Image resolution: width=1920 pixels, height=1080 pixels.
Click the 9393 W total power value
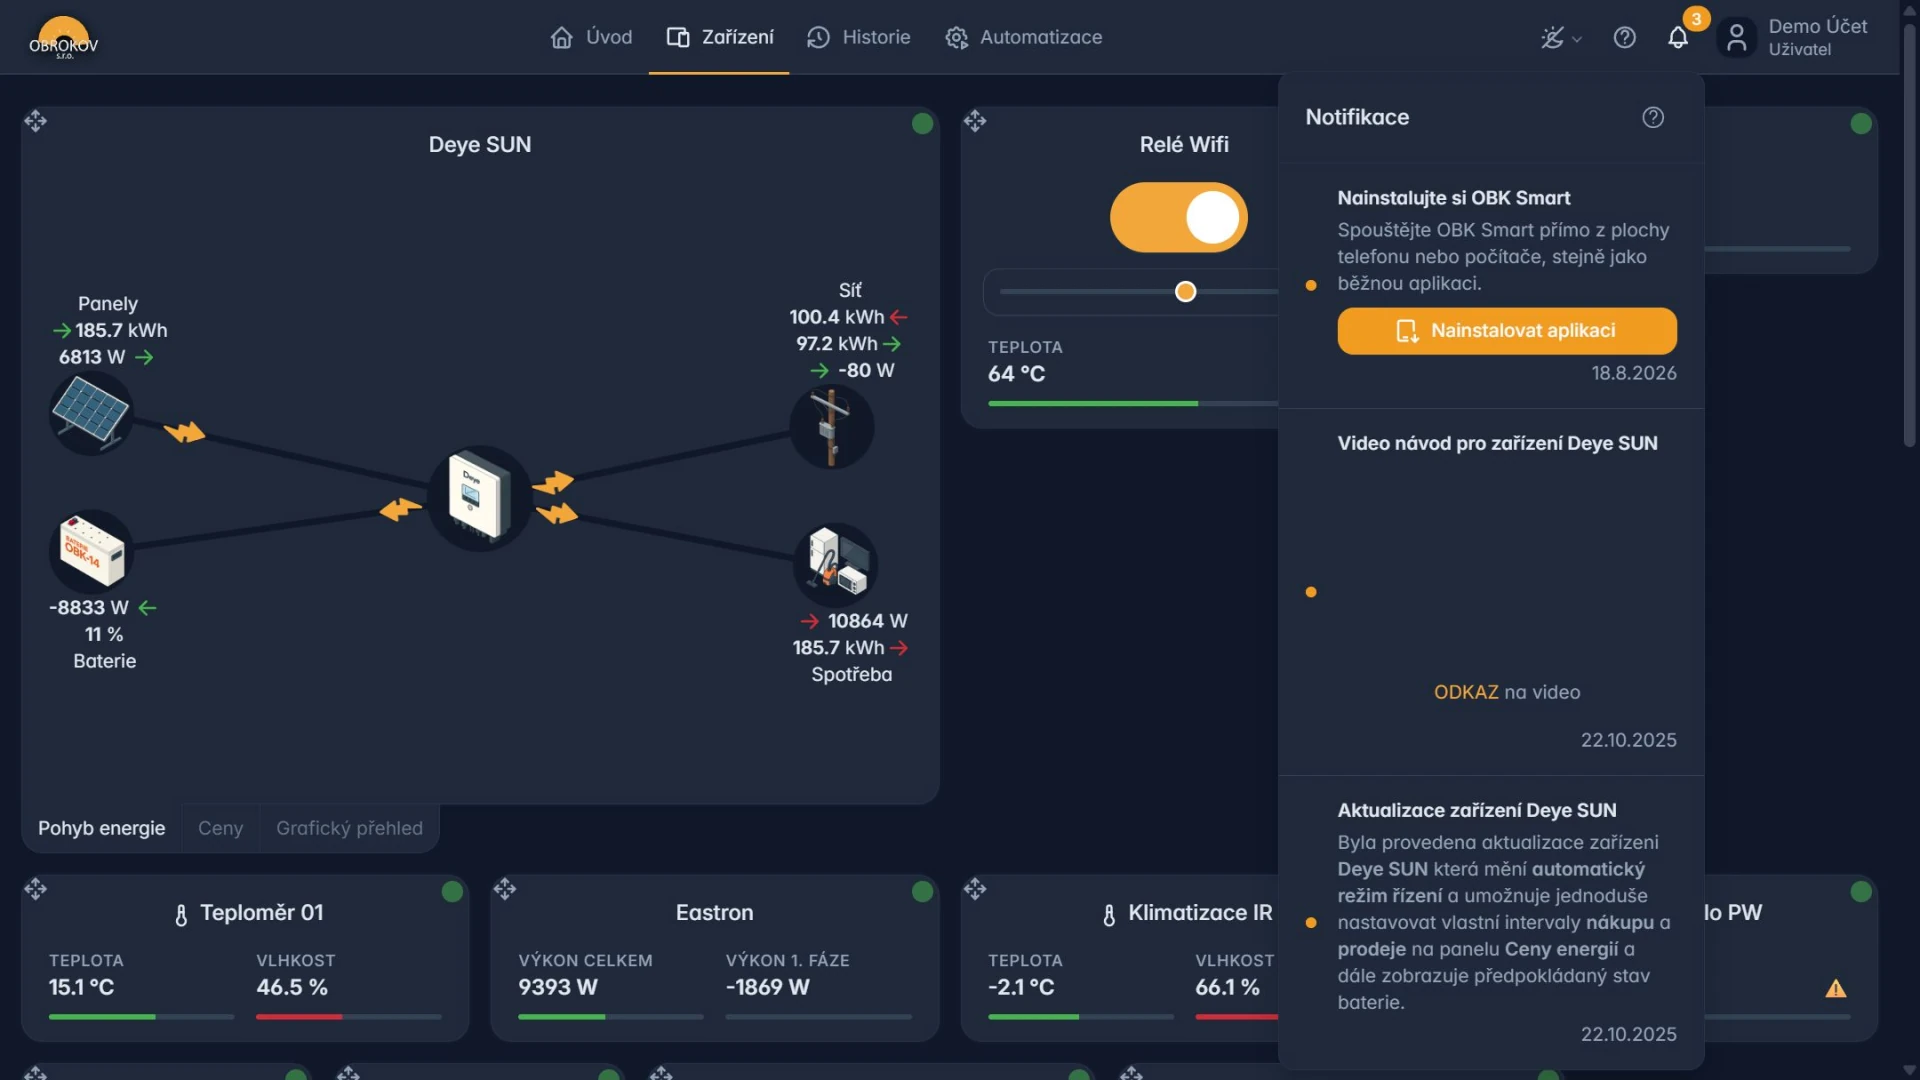[557, 987]
